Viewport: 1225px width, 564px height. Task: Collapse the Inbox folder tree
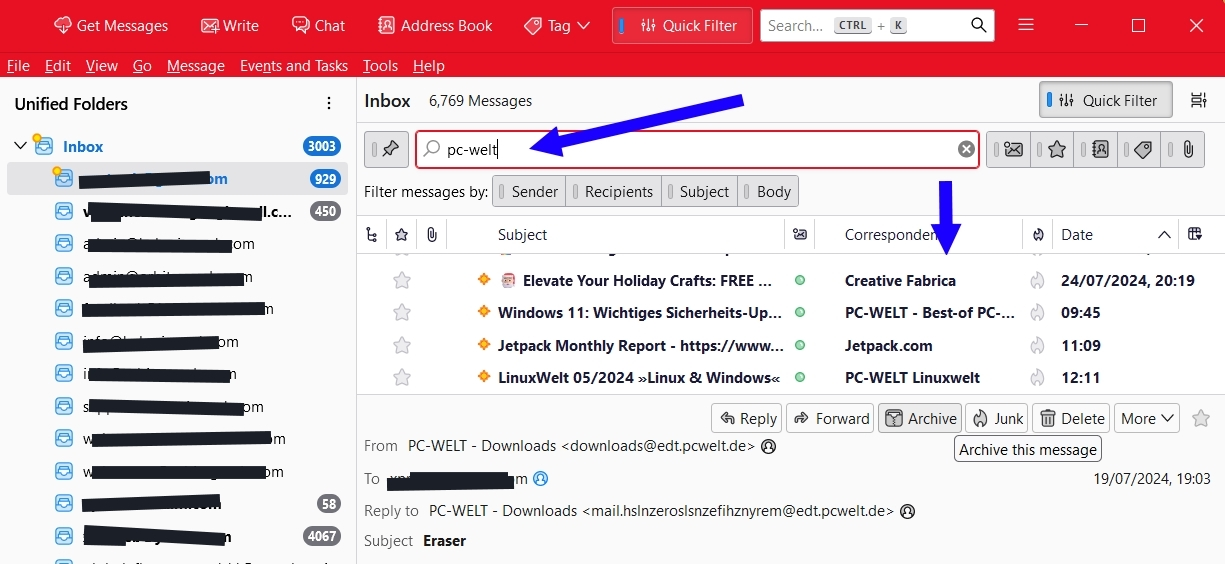tap(20, 146)
